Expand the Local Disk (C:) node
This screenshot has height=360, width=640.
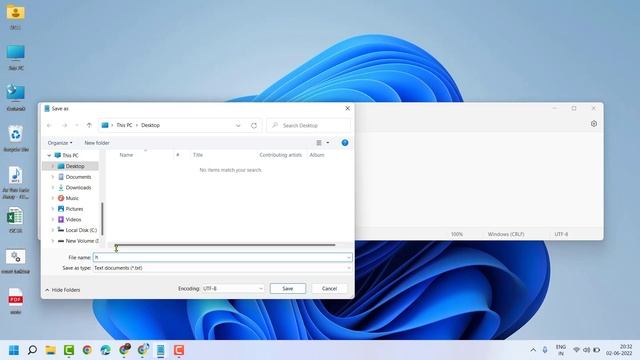click(52, 230)
